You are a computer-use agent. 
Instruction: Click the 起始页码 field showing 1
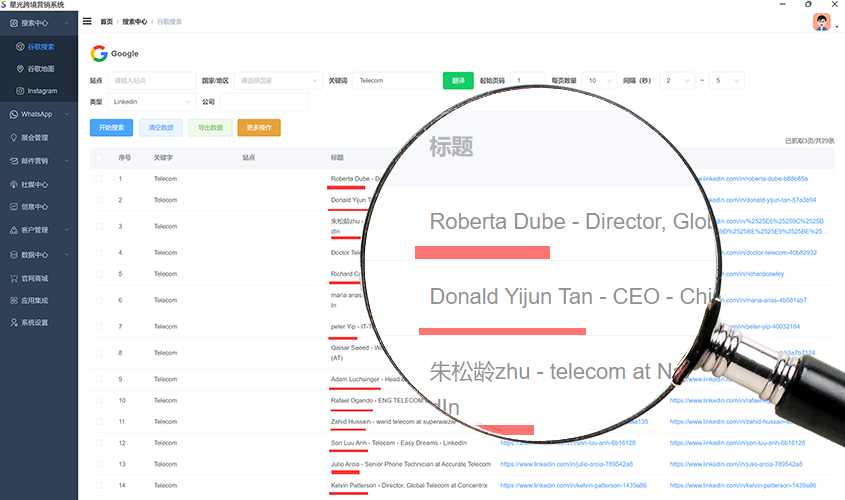coord(528,81)
